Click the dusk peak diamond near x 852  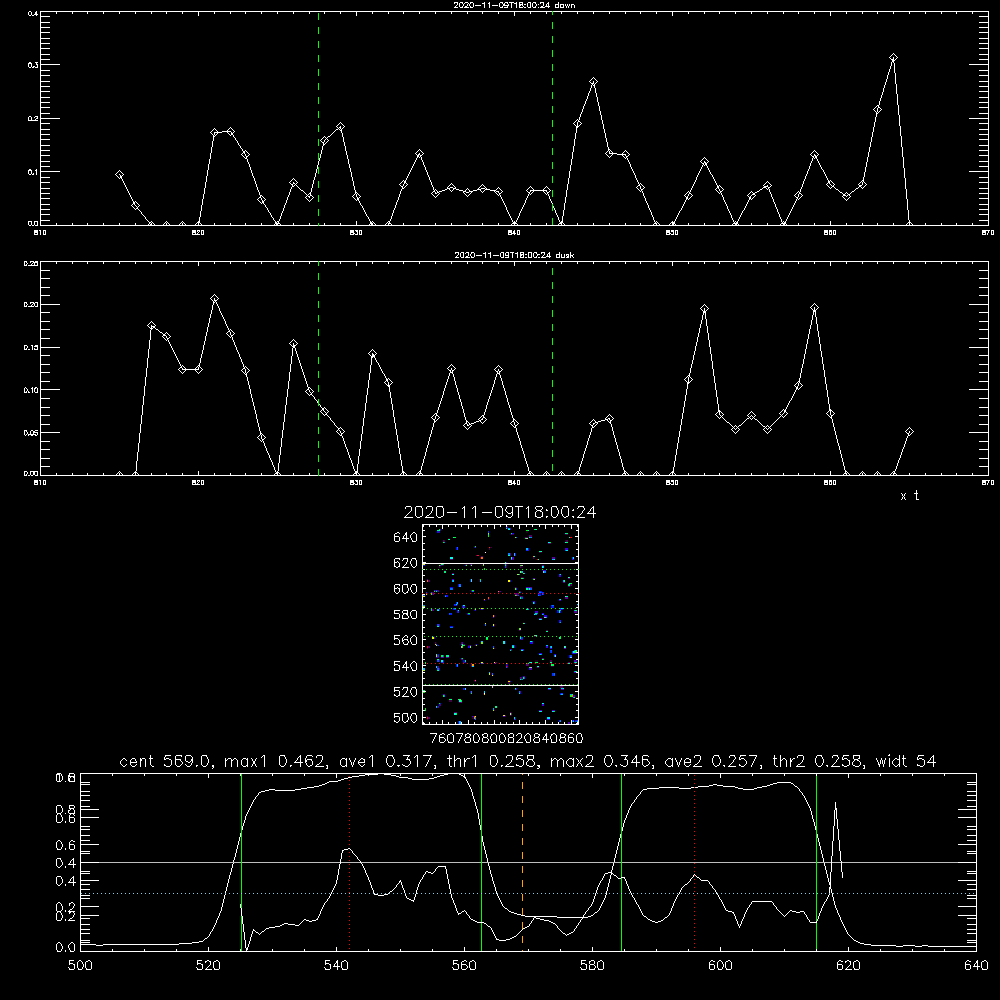[704, 309]
